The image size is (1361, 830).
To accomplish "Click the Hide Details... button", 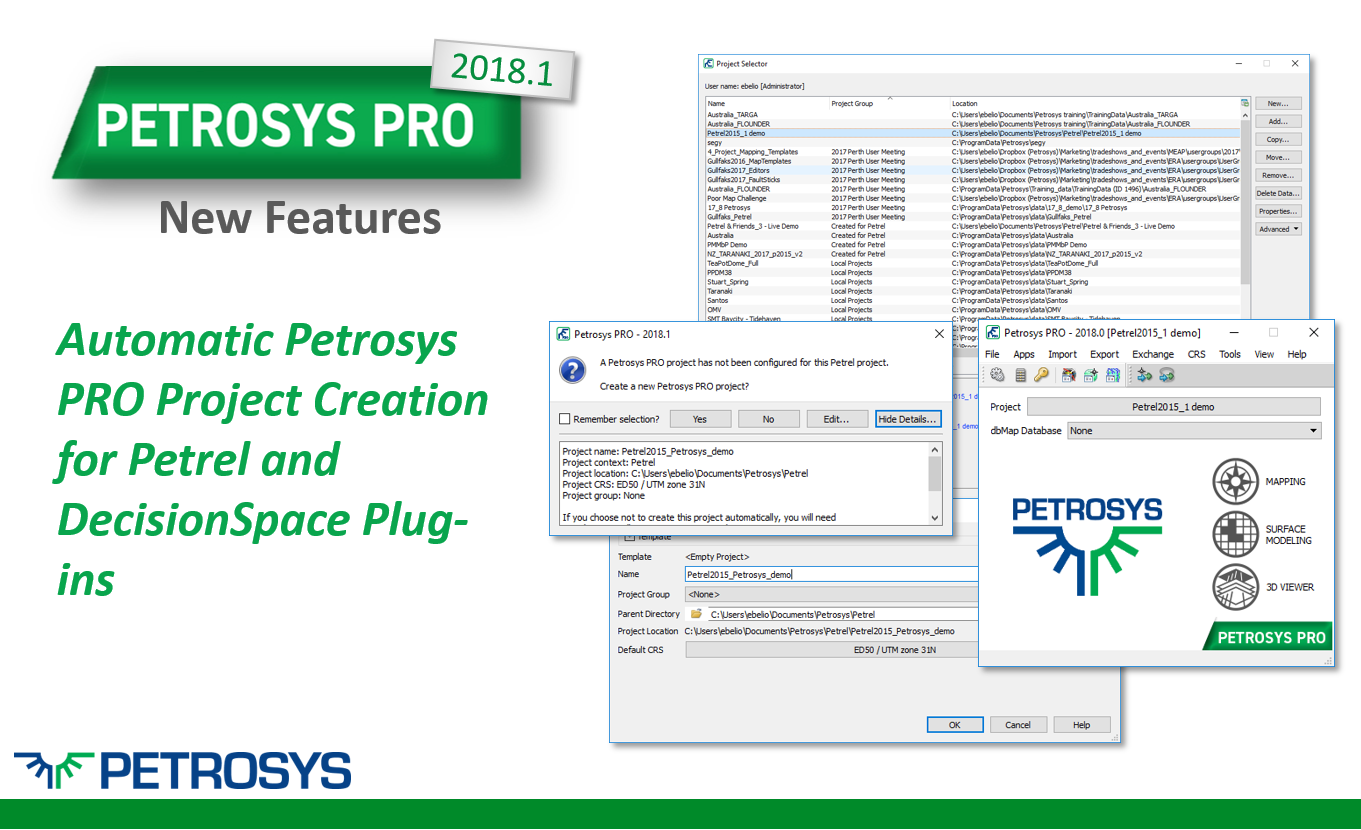I will tap(908, 419).
